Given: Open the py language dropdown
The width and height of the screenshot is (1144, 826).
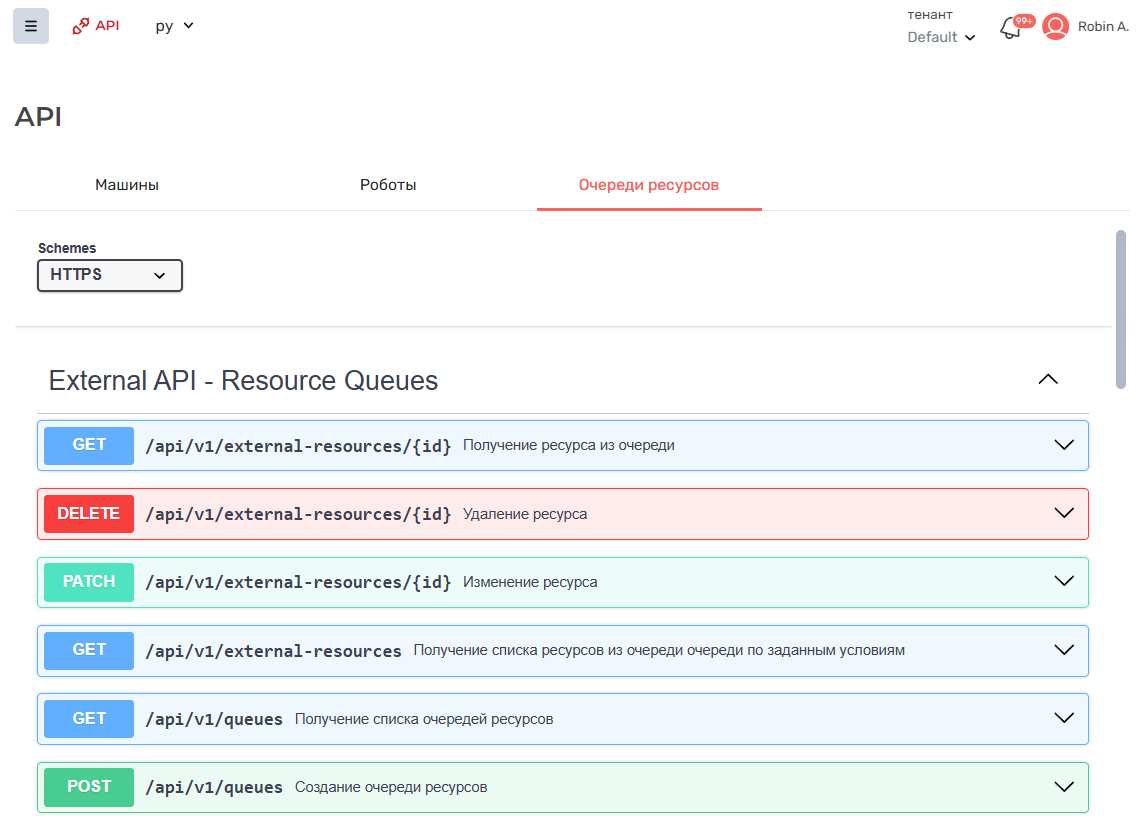Looking at the screenshot, I should click(x=174, y=26).
